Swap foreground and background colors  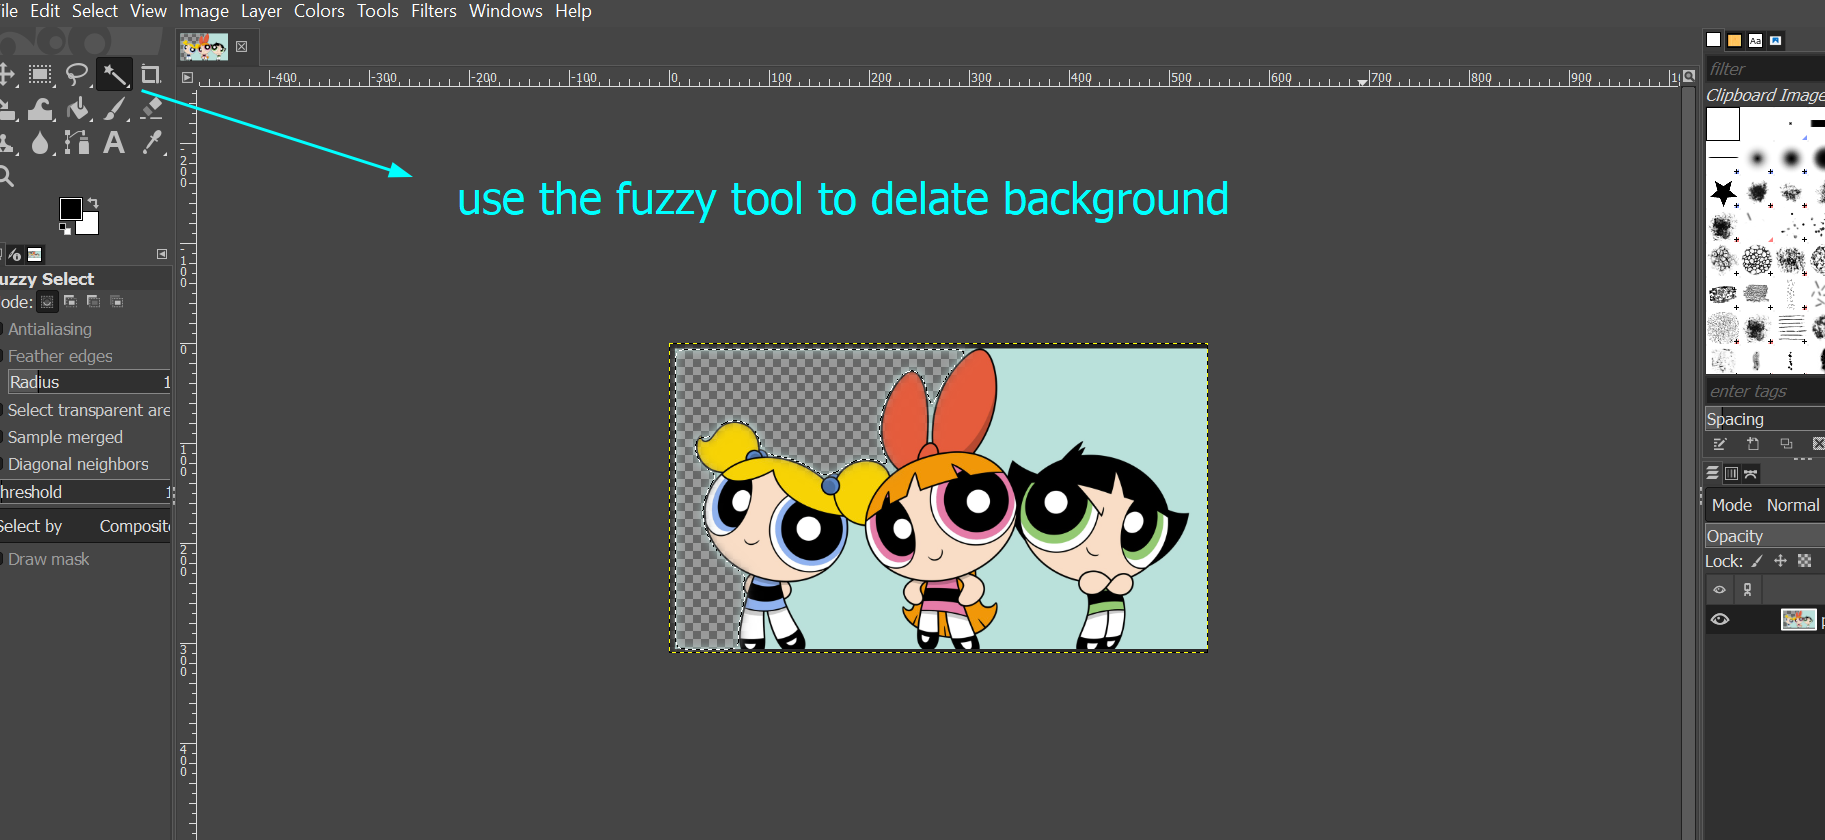pos(93,203)
